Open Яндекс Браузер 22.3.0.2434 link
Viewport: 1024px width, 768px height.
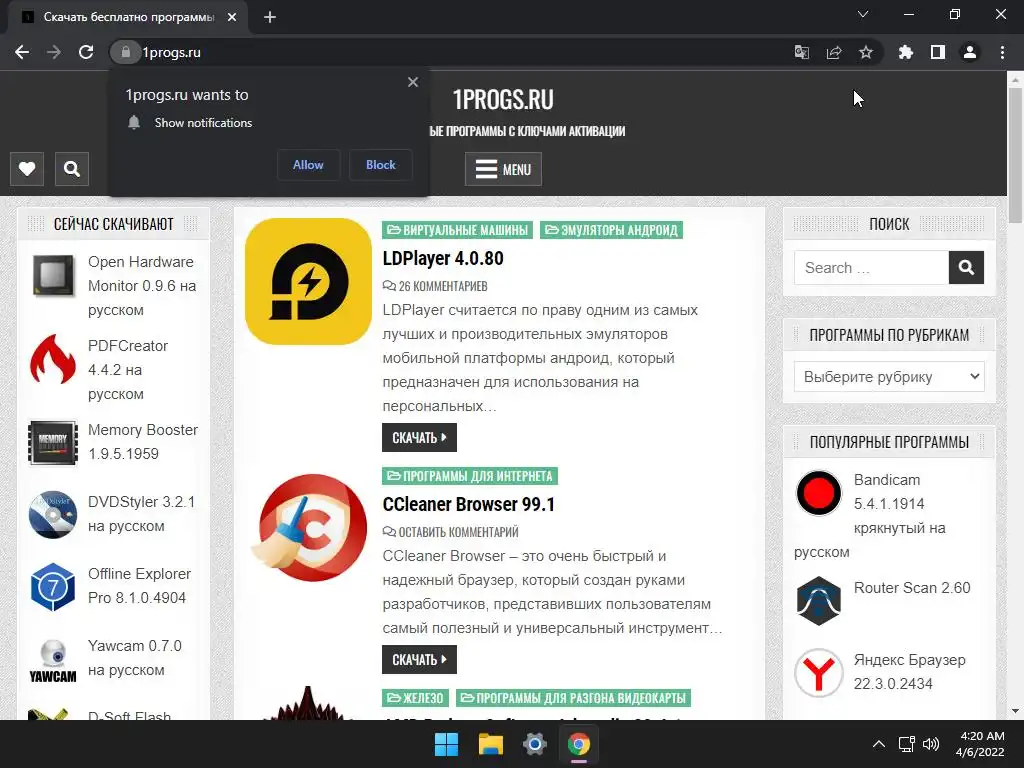pyautogui.click(x=910, y=672)
